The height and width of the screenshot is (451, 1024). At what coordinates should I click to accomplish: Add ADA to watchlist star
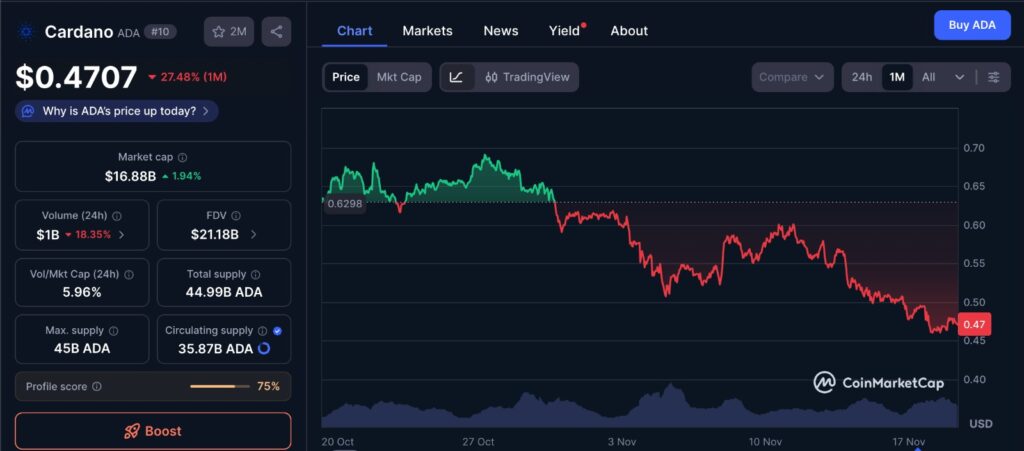(x=229, y=31)
